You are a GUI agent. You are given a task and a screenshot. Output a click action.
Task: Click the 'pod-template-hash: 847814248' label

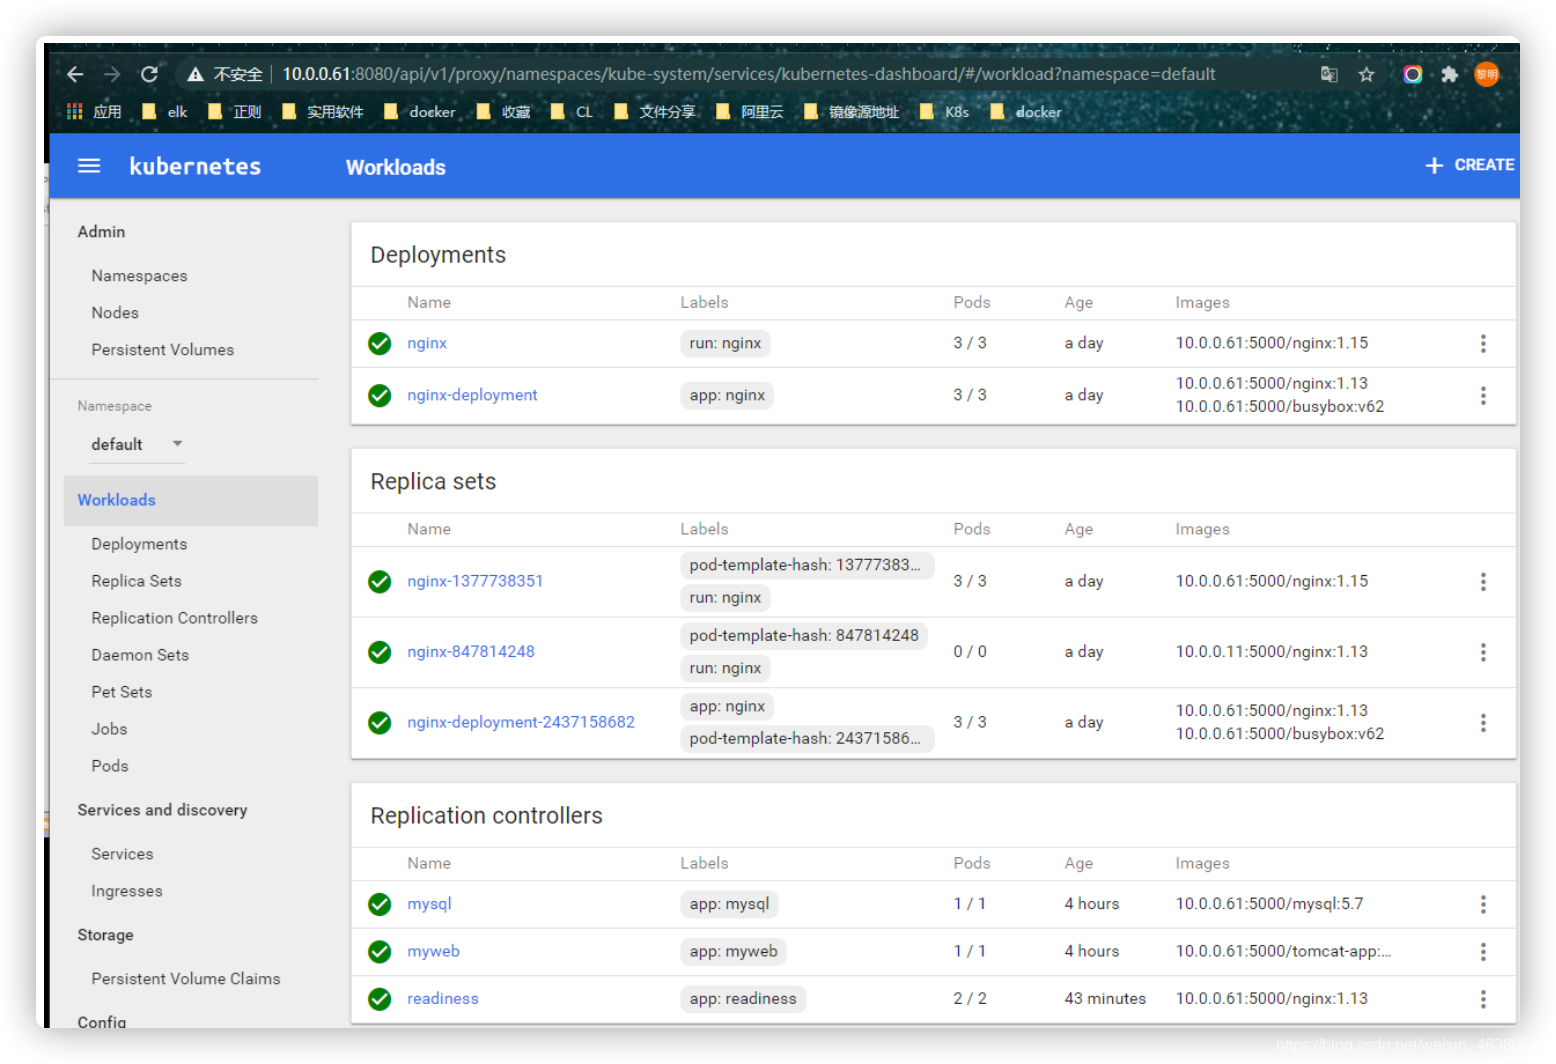coord(804,635)
